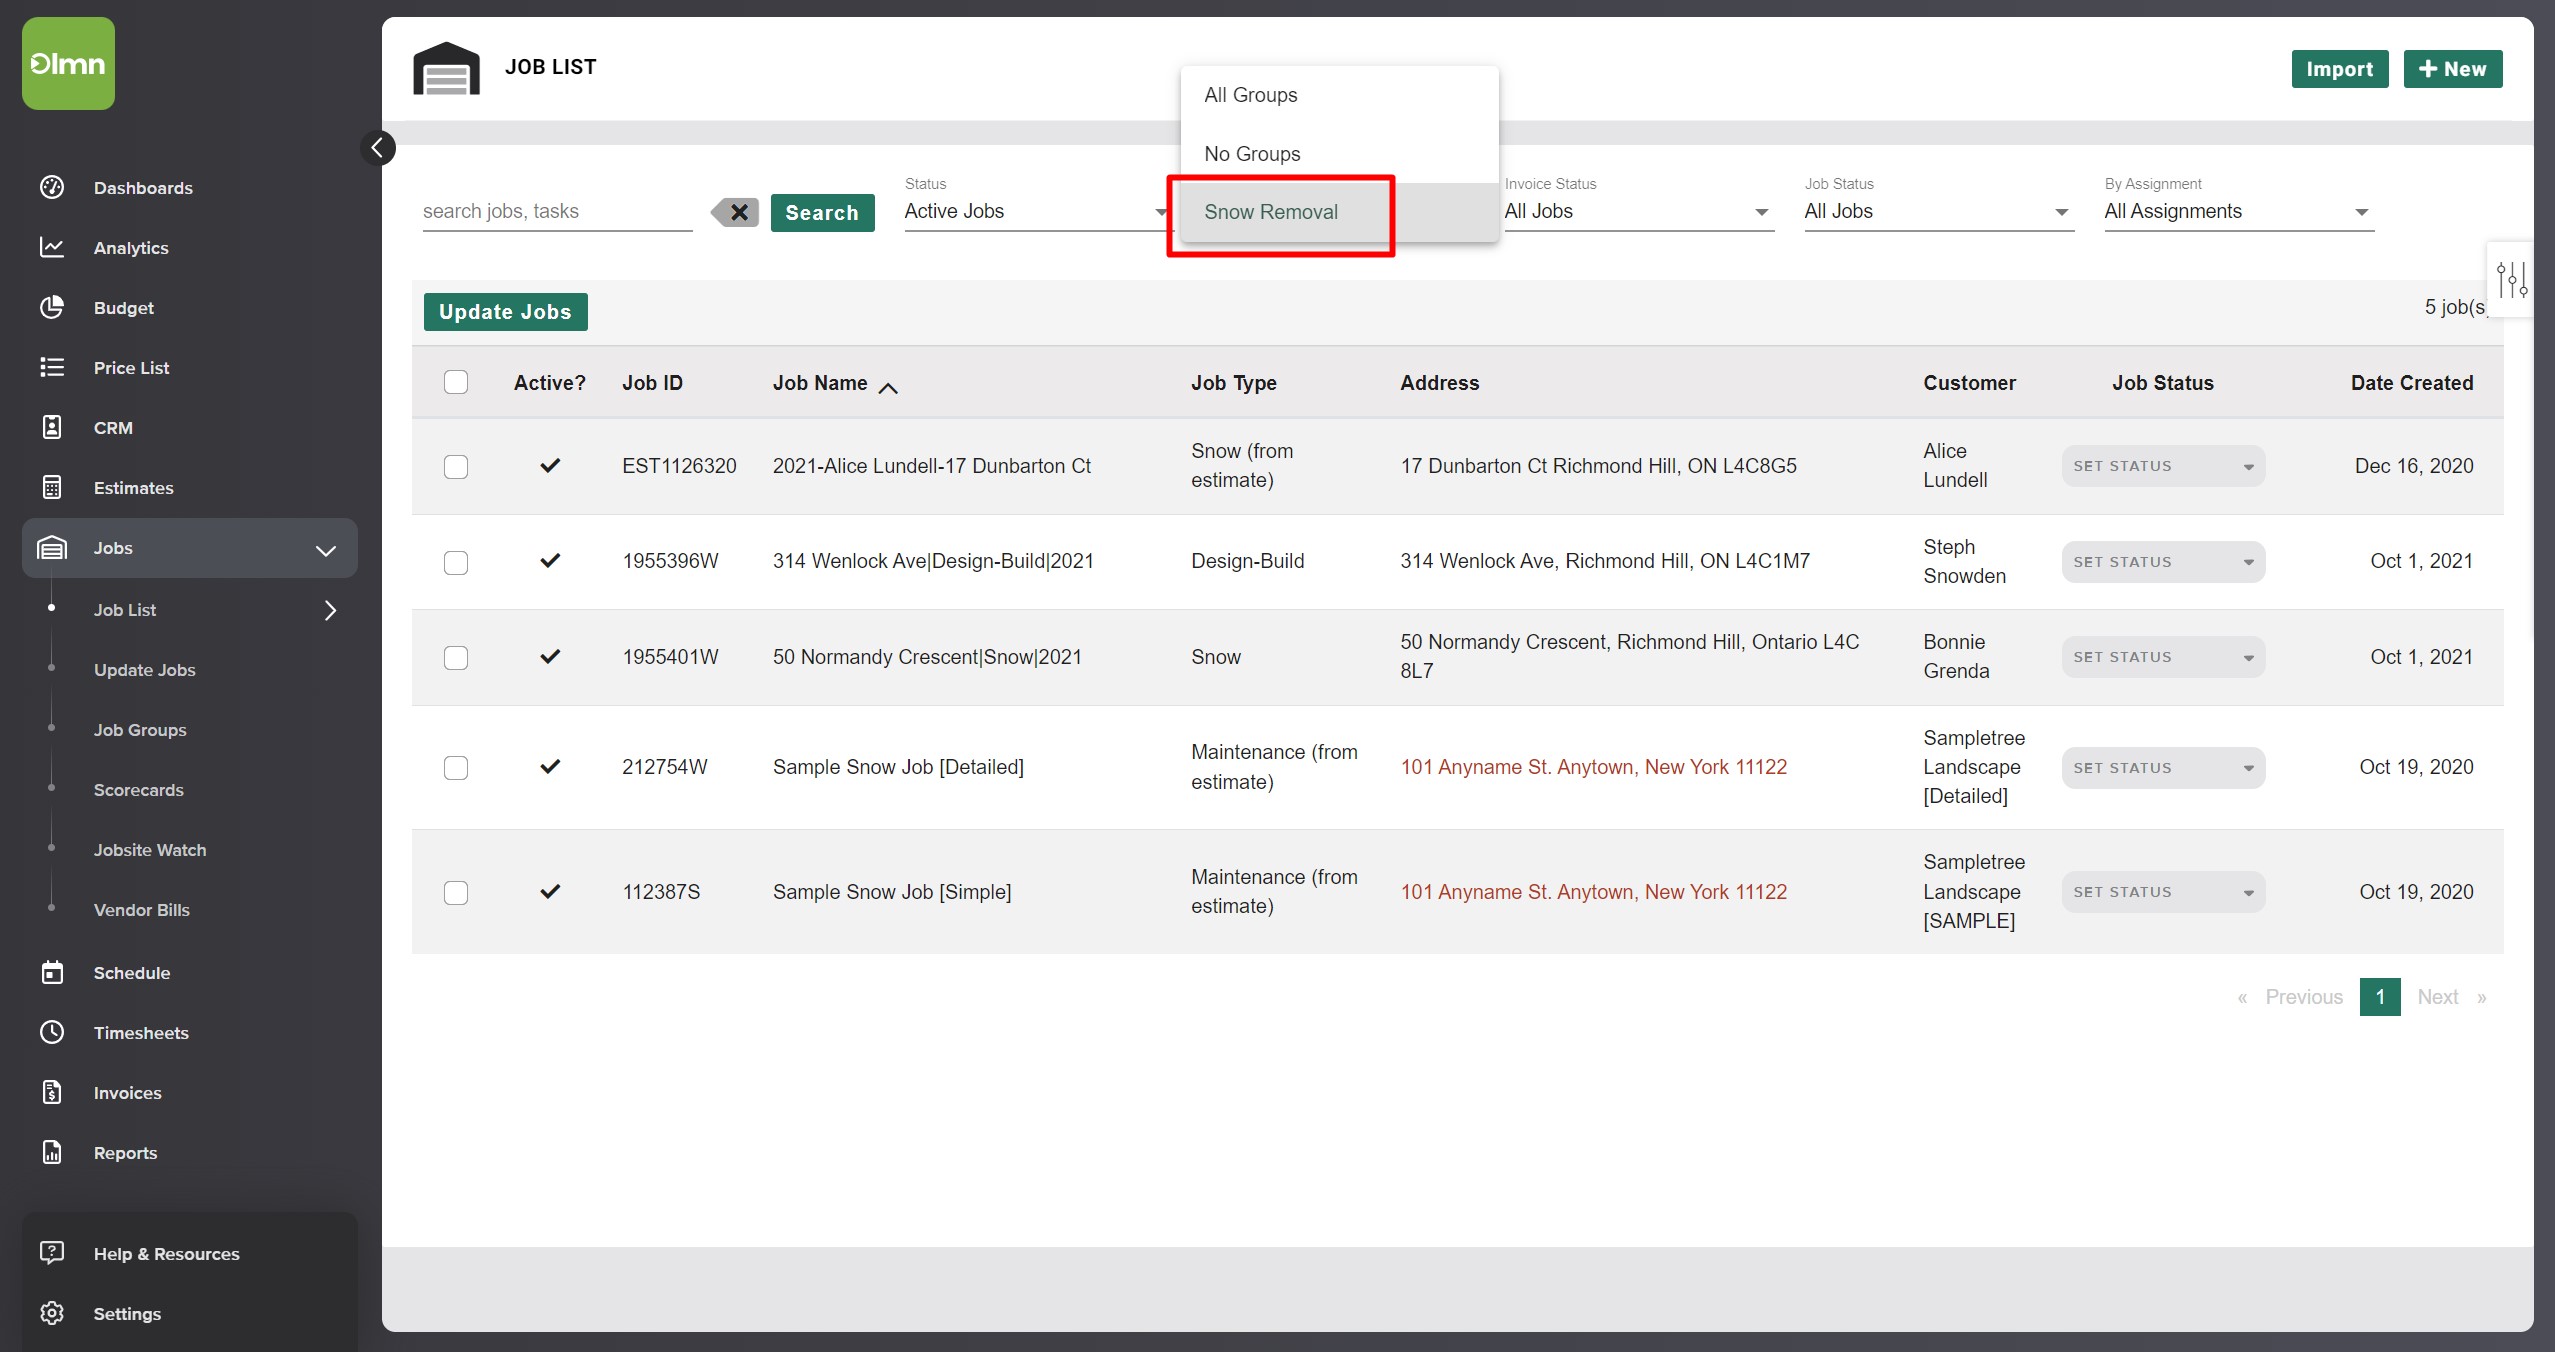Open Price List icon

point(52,367)
